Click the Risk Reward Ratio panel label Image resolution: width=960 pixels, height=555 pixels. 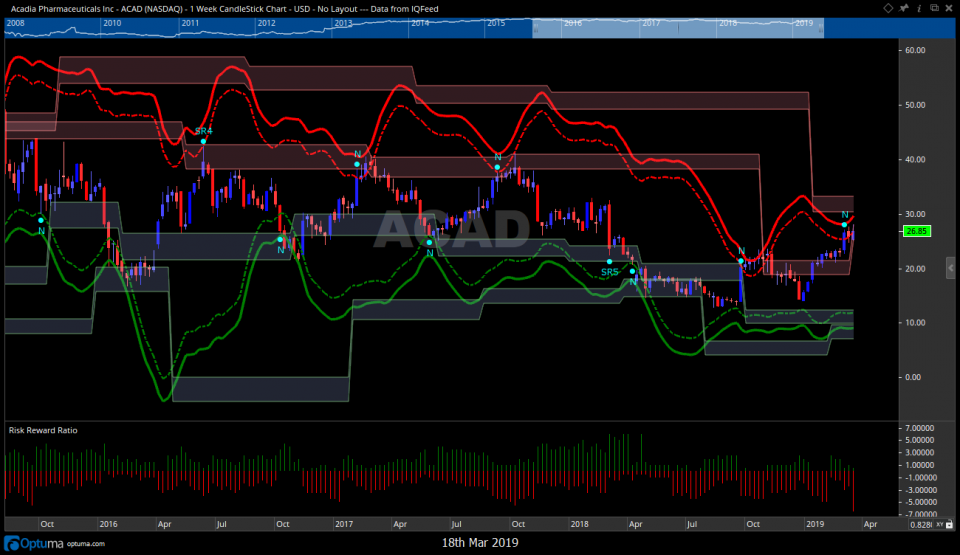pos(43,430)
